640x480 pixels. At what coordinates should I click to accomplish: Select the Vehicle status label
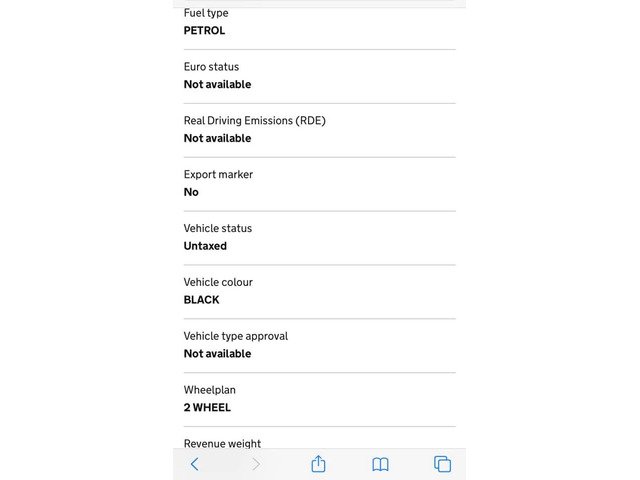coord(217,229)
